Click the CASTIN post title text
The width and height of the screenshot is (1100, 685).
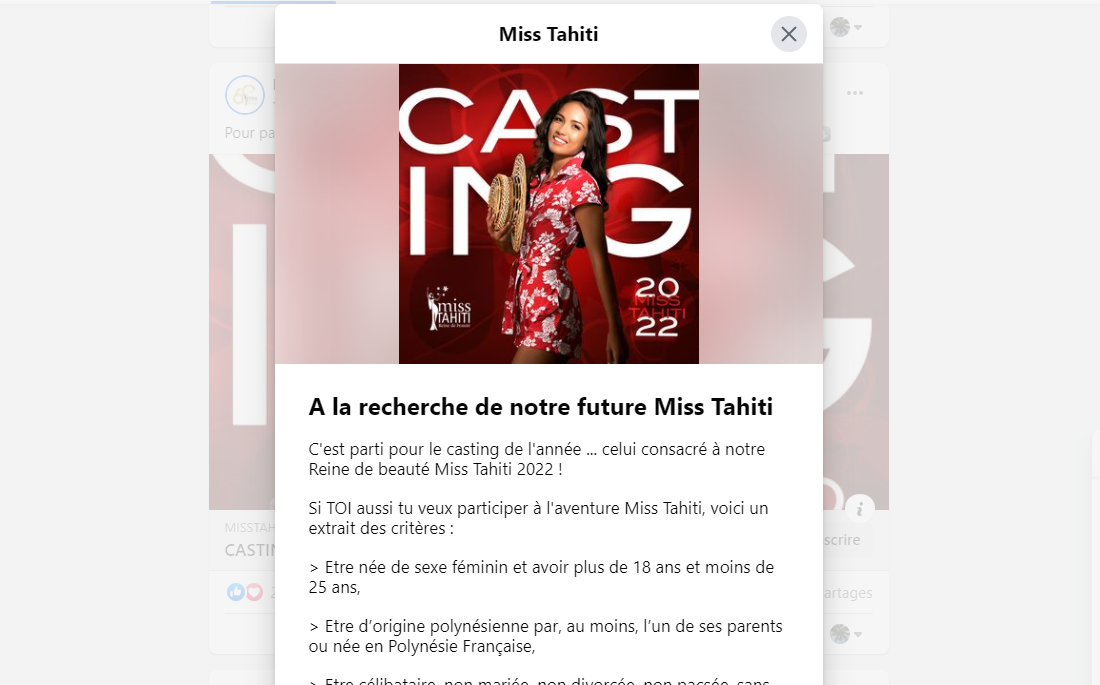pos(250,550)
